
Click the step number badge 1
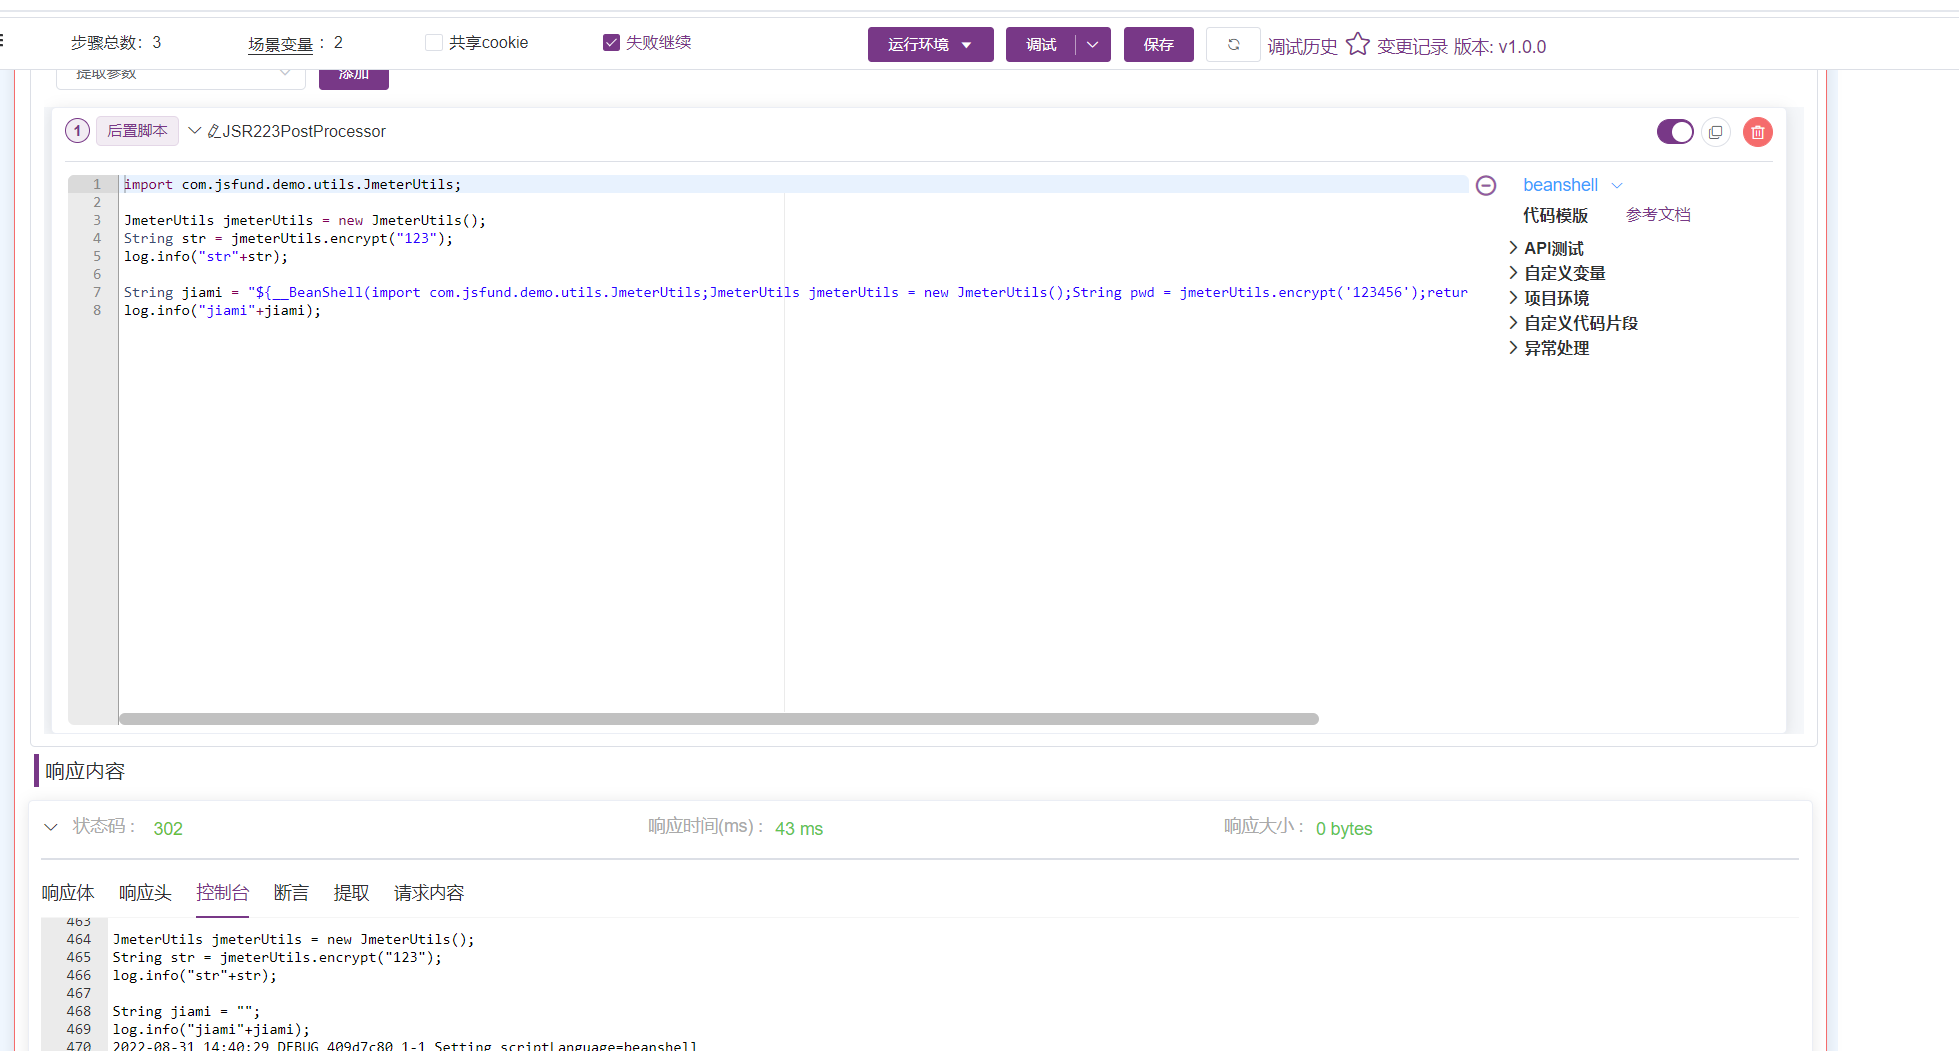(77, 130)
